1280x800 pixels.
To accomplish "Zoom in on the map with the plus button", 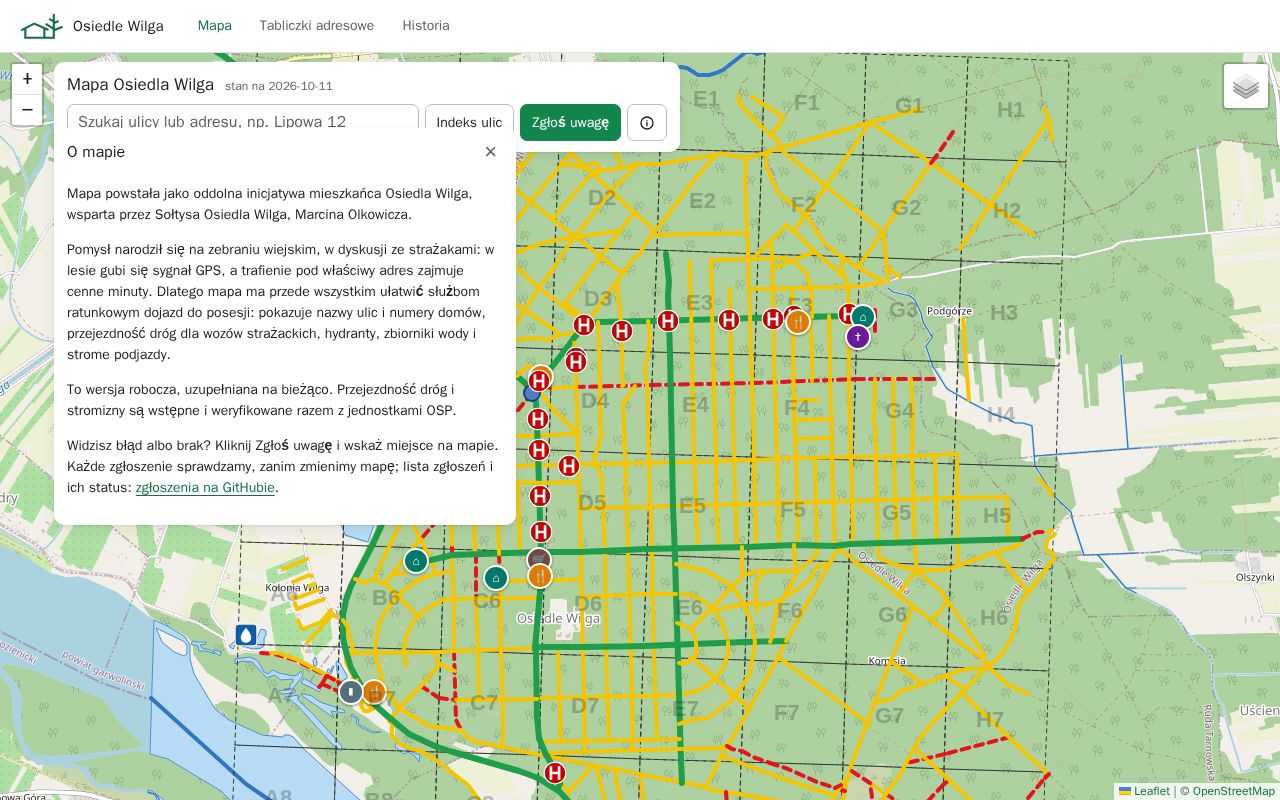I will (x=27, y=79).
